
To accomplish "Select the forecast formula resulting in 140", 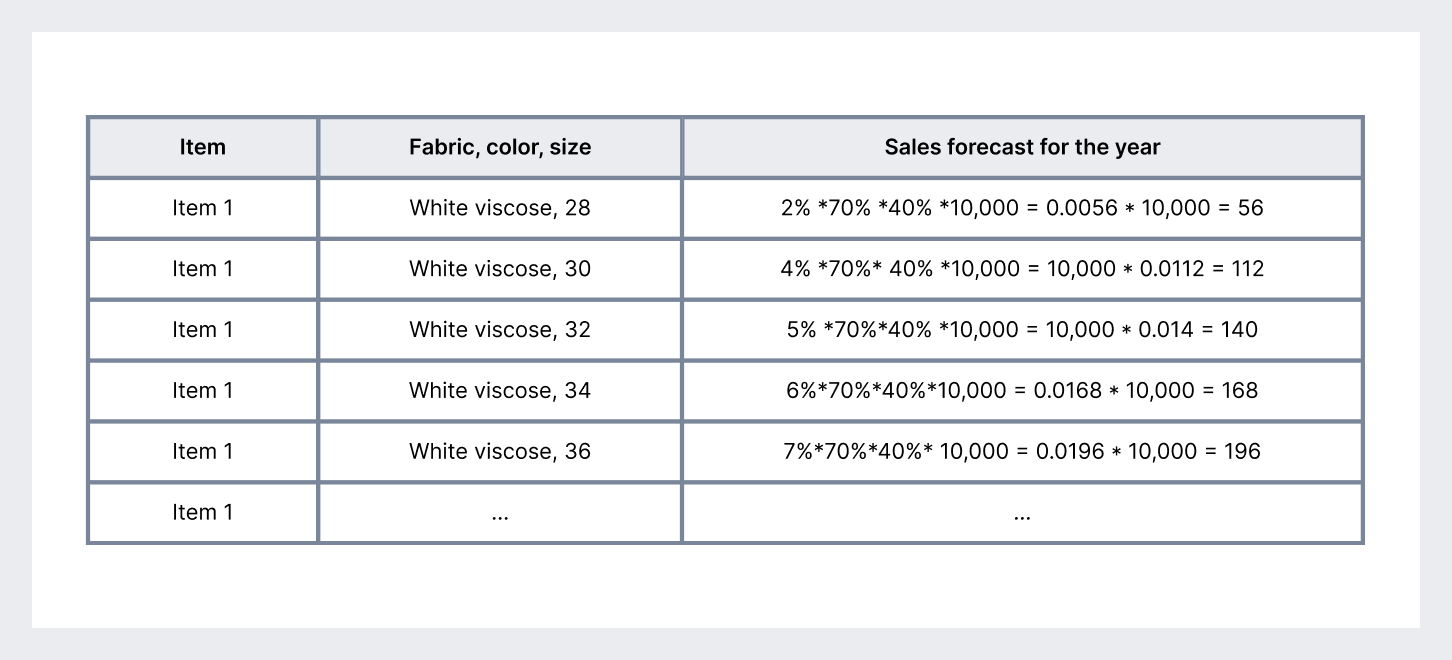I will tap(1022, 330).
